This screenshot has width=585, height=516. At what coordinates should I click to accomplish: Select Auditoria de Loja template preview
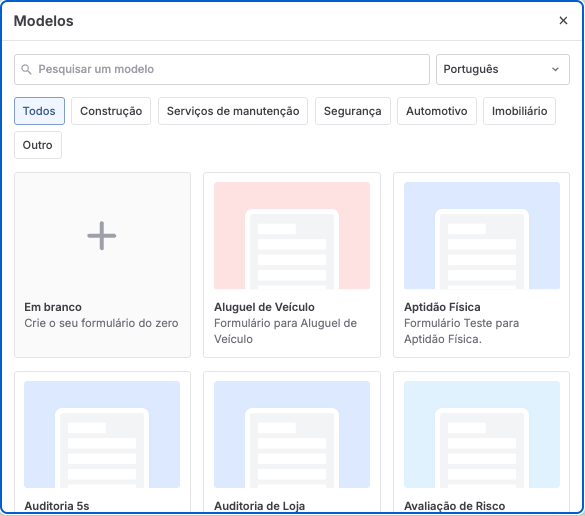(292, 434)
